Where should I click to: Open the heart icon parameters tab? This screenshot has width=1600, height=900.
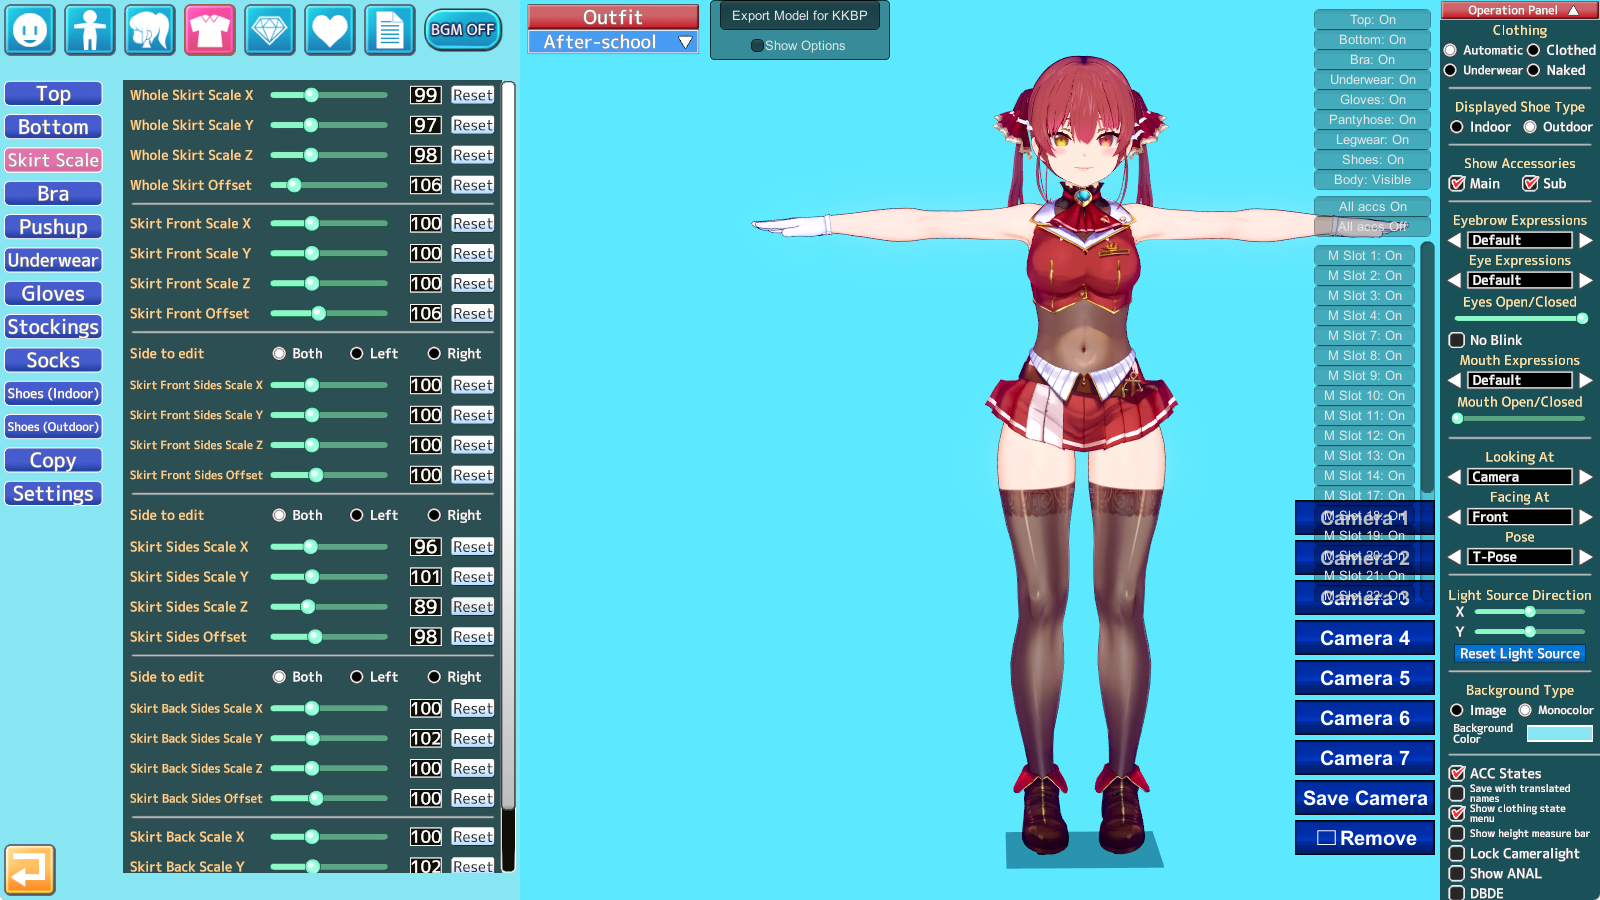[330, 30]
